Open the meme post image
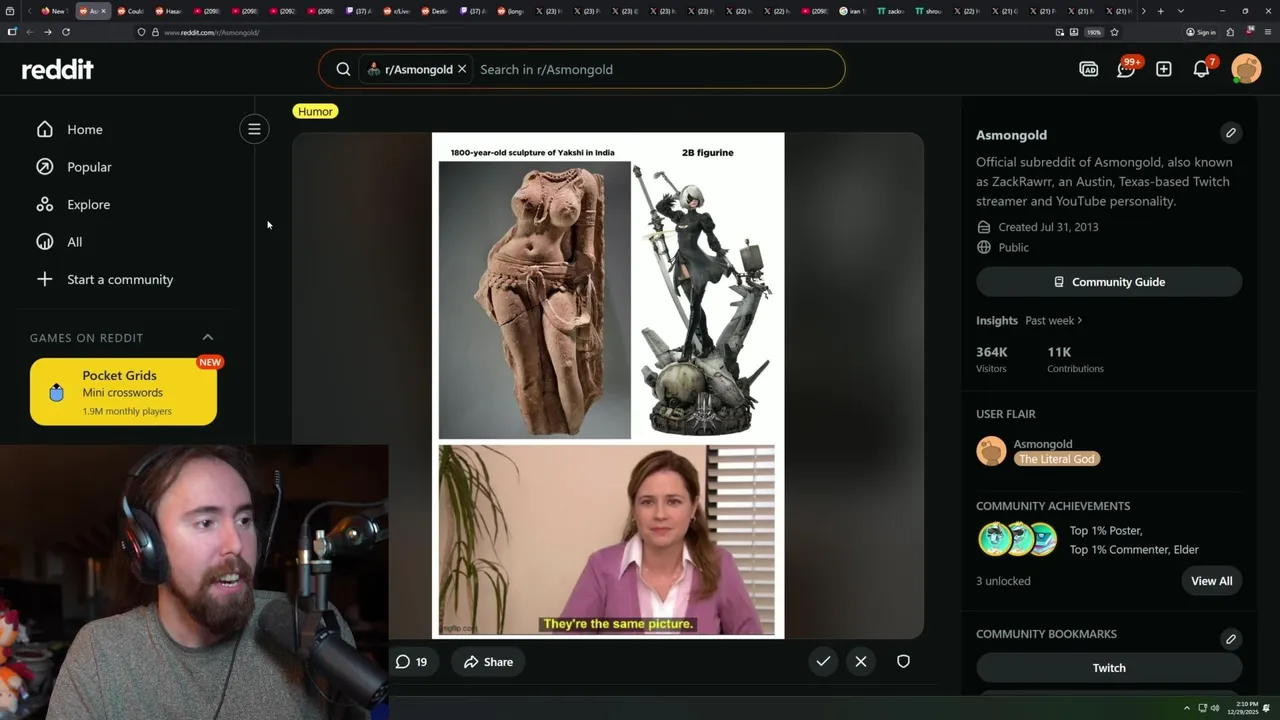 point(608,385)
